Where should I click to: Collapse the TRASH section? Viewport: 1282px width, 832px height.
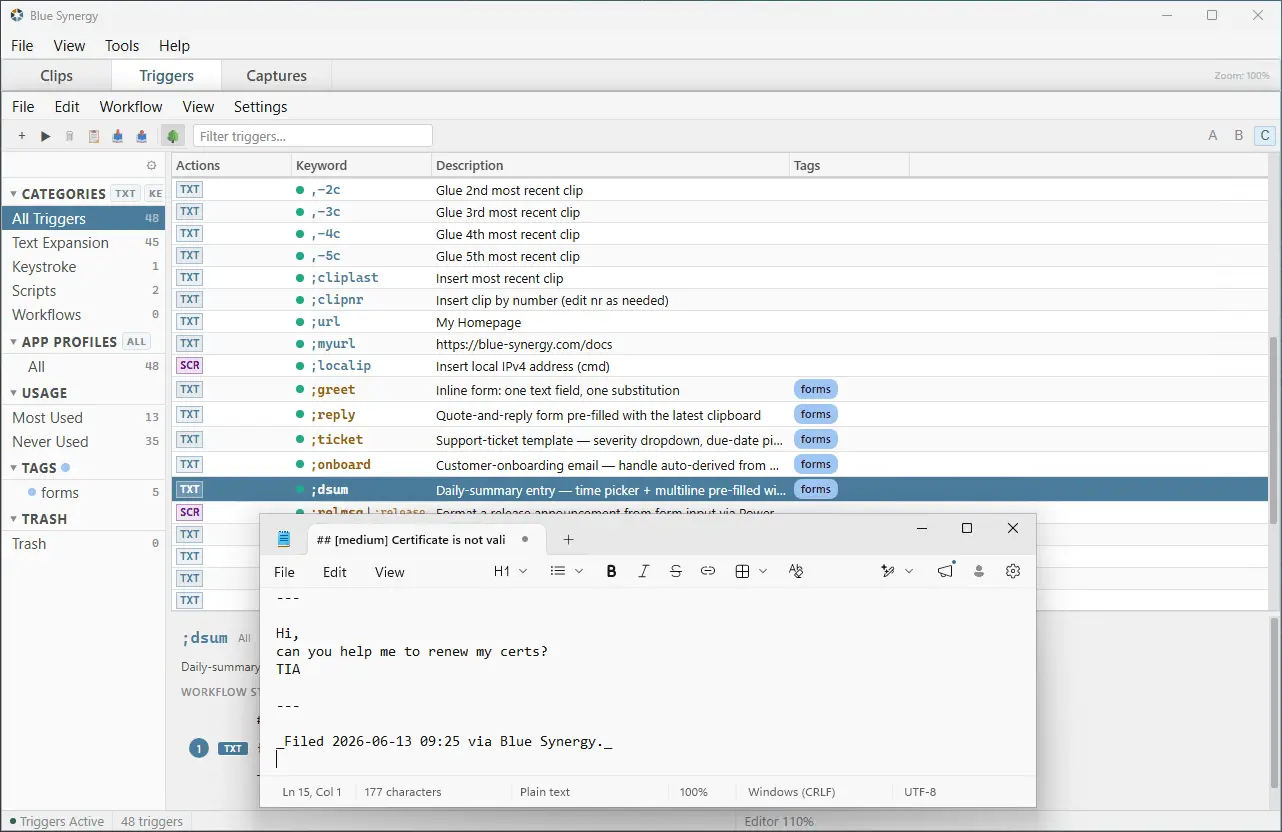[14, 519]
